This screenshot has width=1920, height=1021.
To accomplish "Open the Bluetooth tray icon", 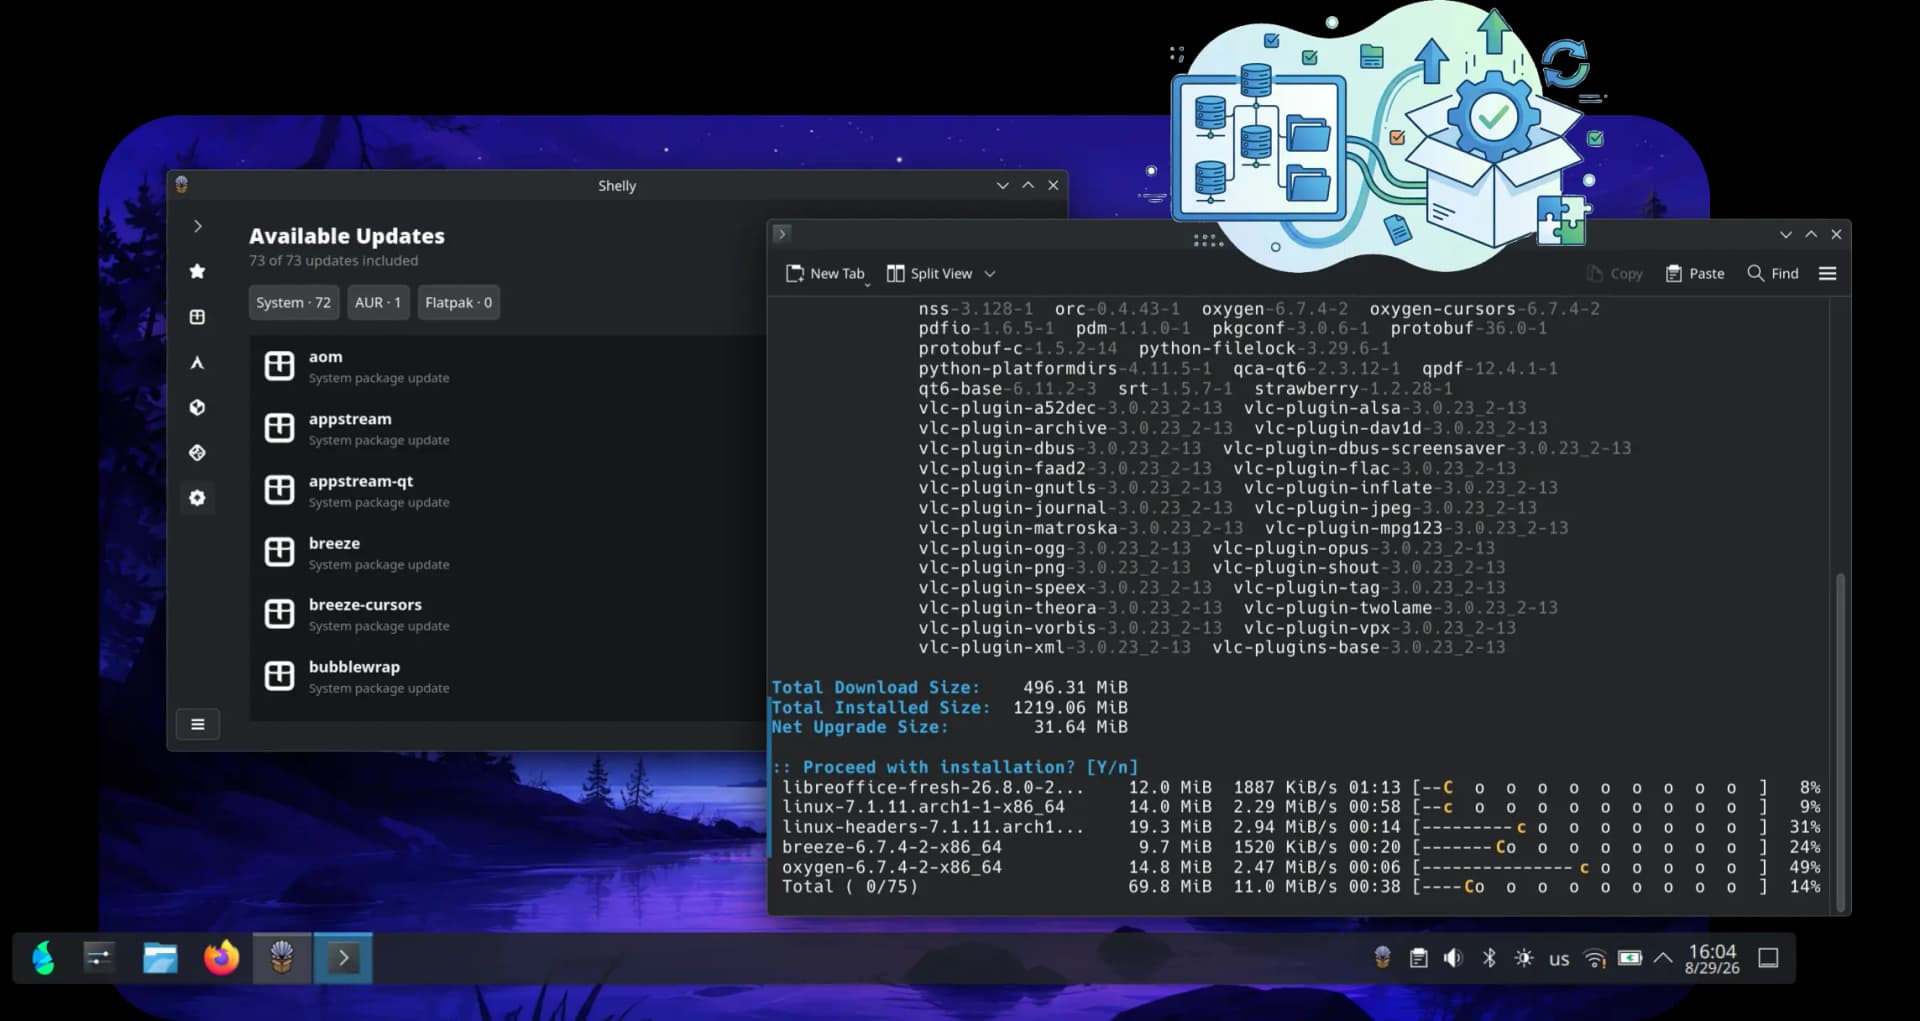I will coord(1489,958).
